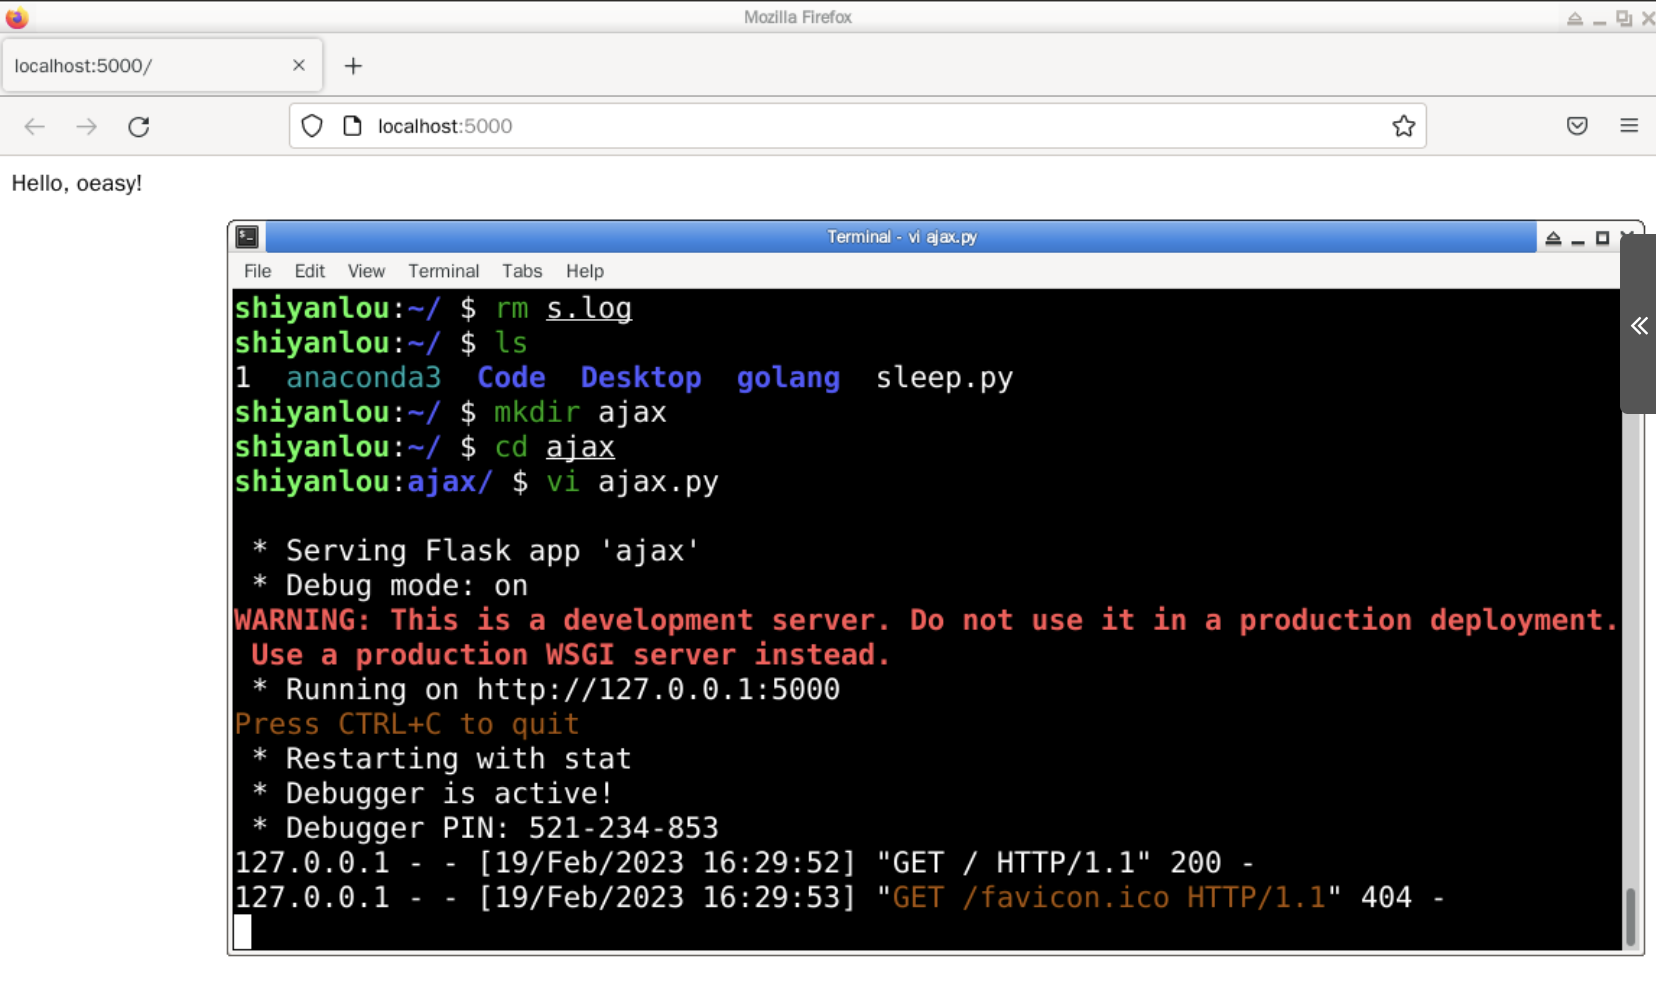This screenshot has height=996, width=1656.
Task: Click 'sleep.py' in ls output
Action: [944, 377]
